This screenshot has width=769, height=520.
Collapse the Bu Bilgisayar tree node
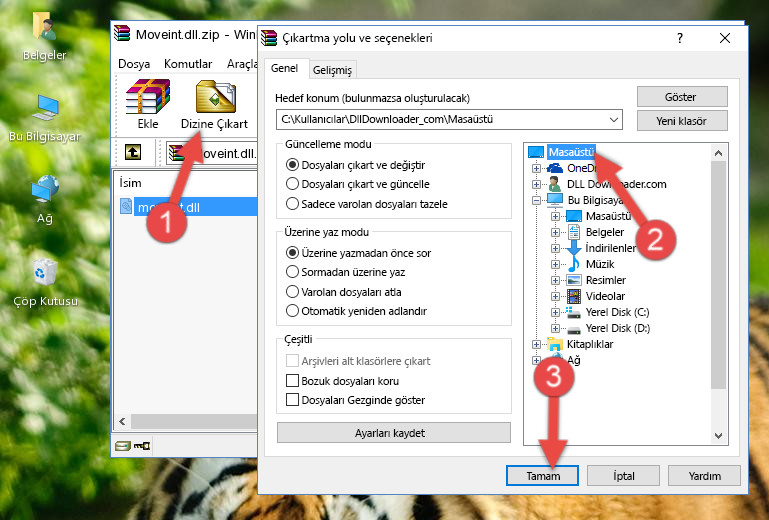536,200
